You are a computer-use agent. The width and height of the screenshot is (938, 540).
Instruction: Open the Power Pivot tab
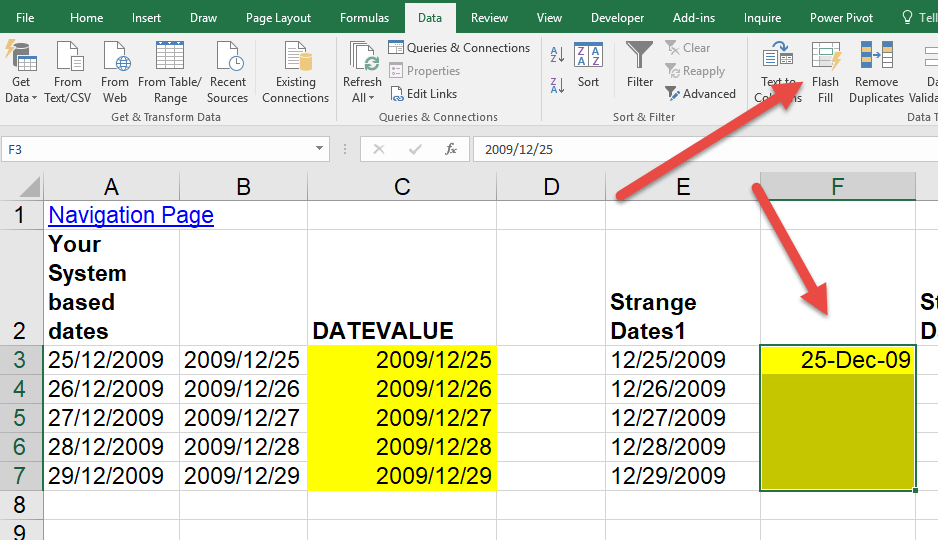(x=841, y=18)
